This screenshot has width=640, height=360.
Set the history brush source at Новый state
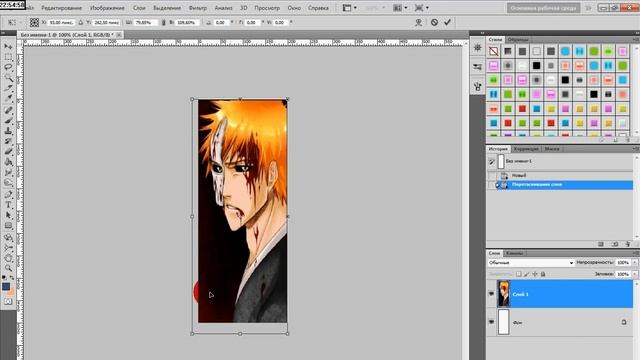click(492, 176)
